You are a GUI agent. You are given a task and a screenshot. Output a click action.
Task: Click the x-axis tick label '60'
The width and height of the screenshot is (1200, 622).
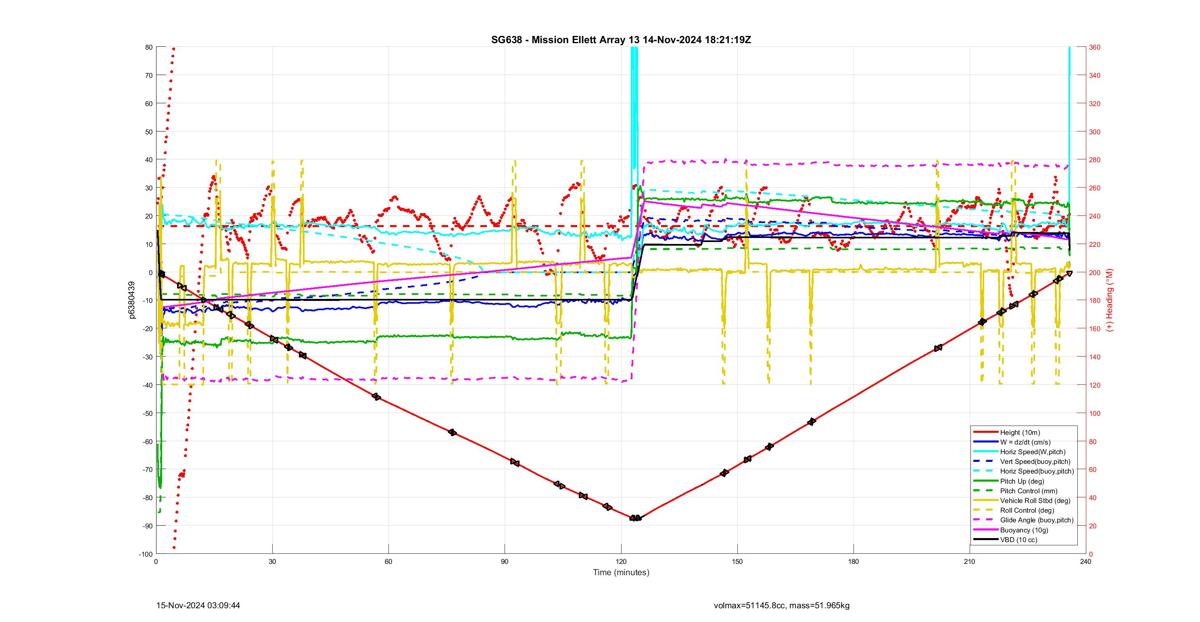pos(388,562)
